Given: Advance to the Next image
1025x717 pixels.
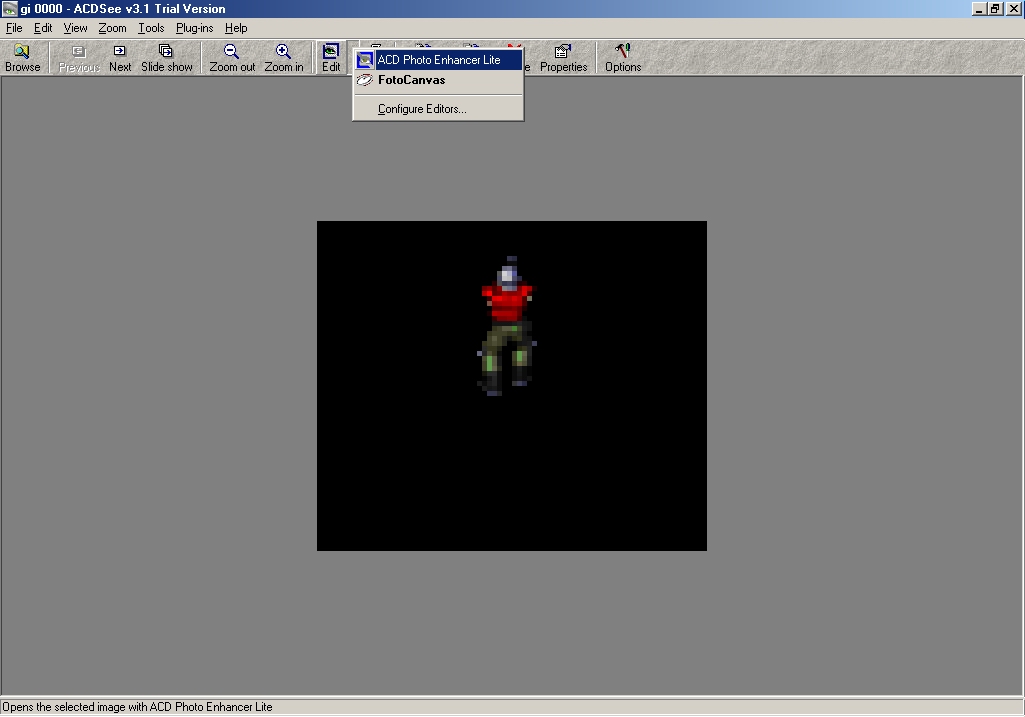Looking at the screenshot, I should coord(120,58).
